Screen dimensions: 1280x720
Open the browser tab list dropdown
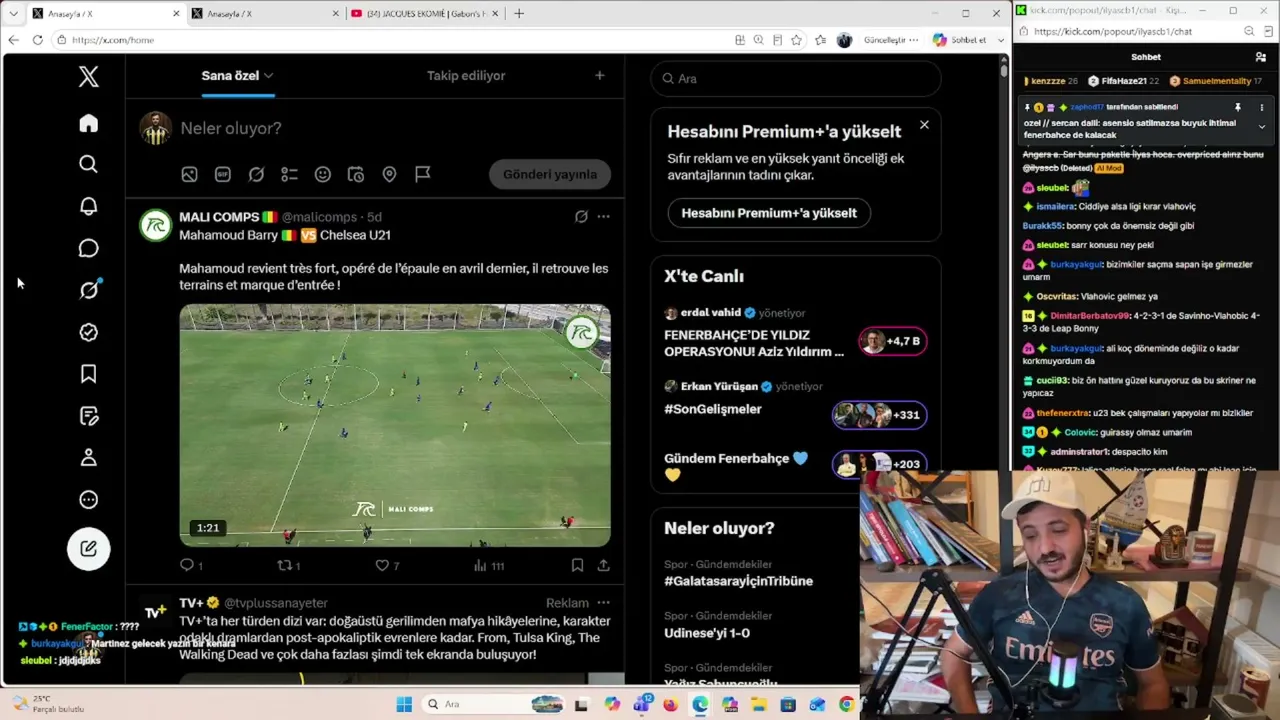click(x=13, y=14)
